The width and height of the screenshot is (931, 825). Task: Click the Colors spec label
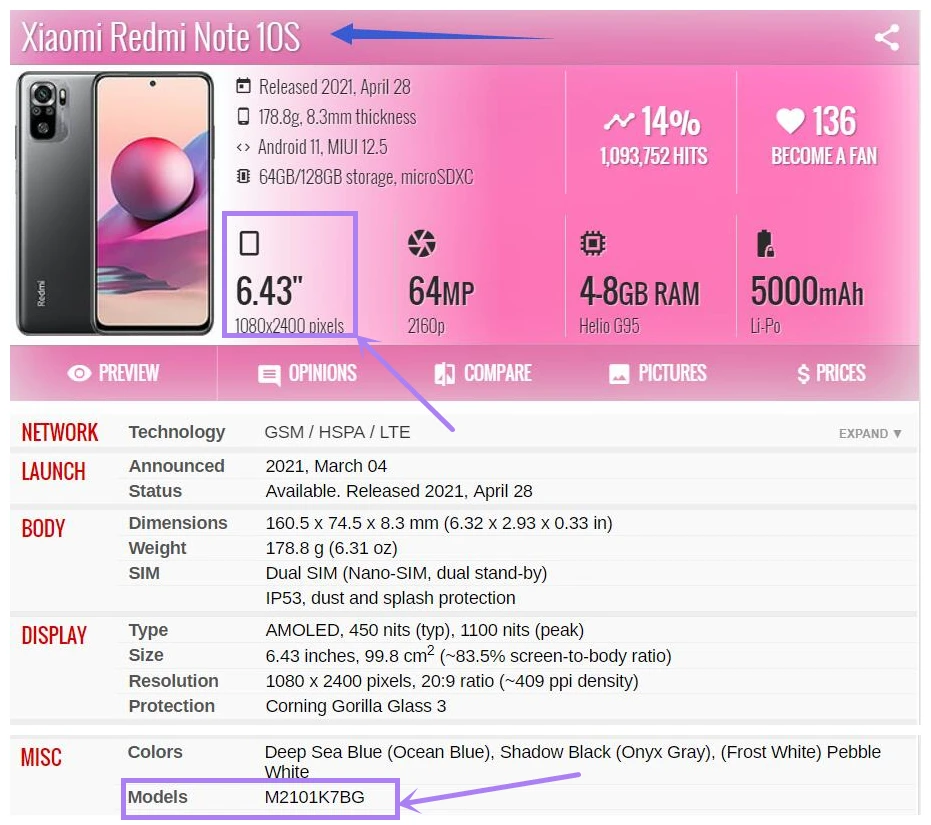tap(155, 752)
